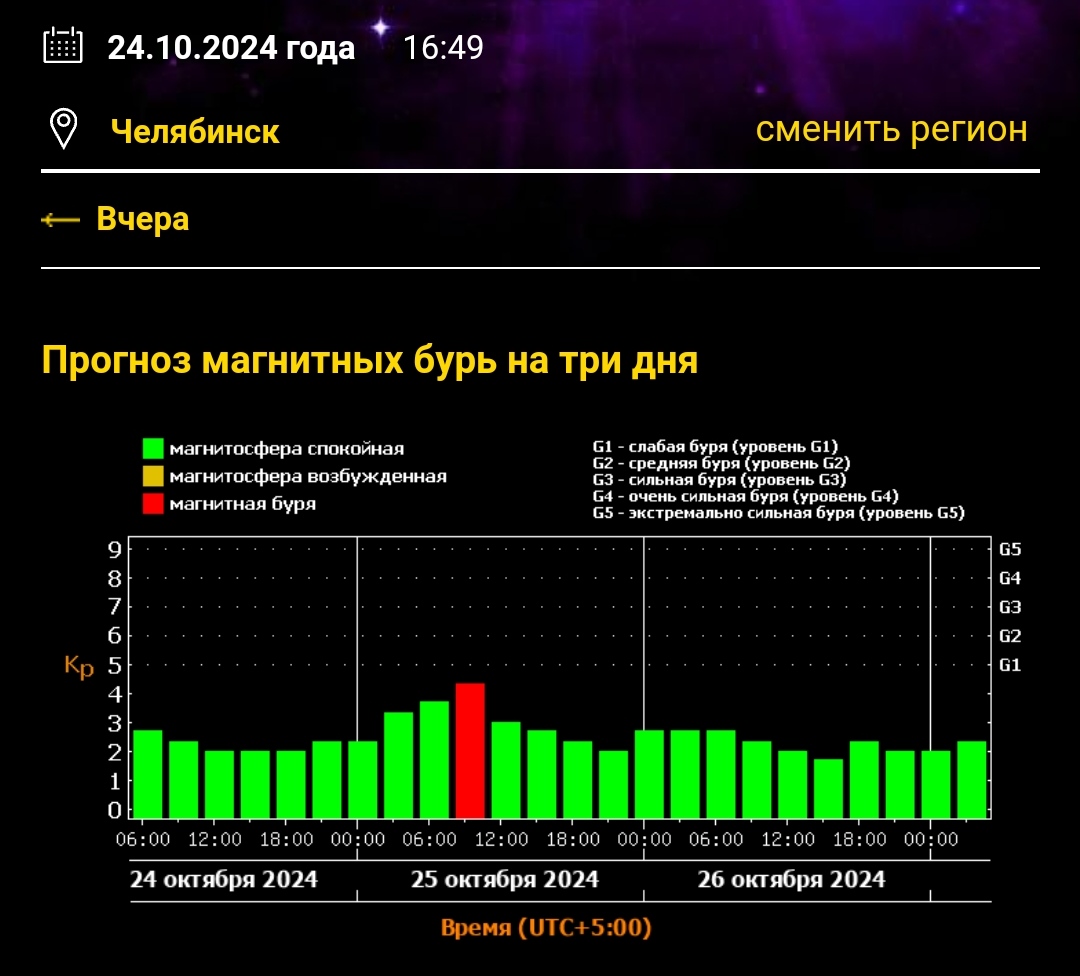The height and width of the screenshot is (976, 1080).
Task: Click the first green bar at 06:00 on 24 октября
Action: [x=147, y=773]
